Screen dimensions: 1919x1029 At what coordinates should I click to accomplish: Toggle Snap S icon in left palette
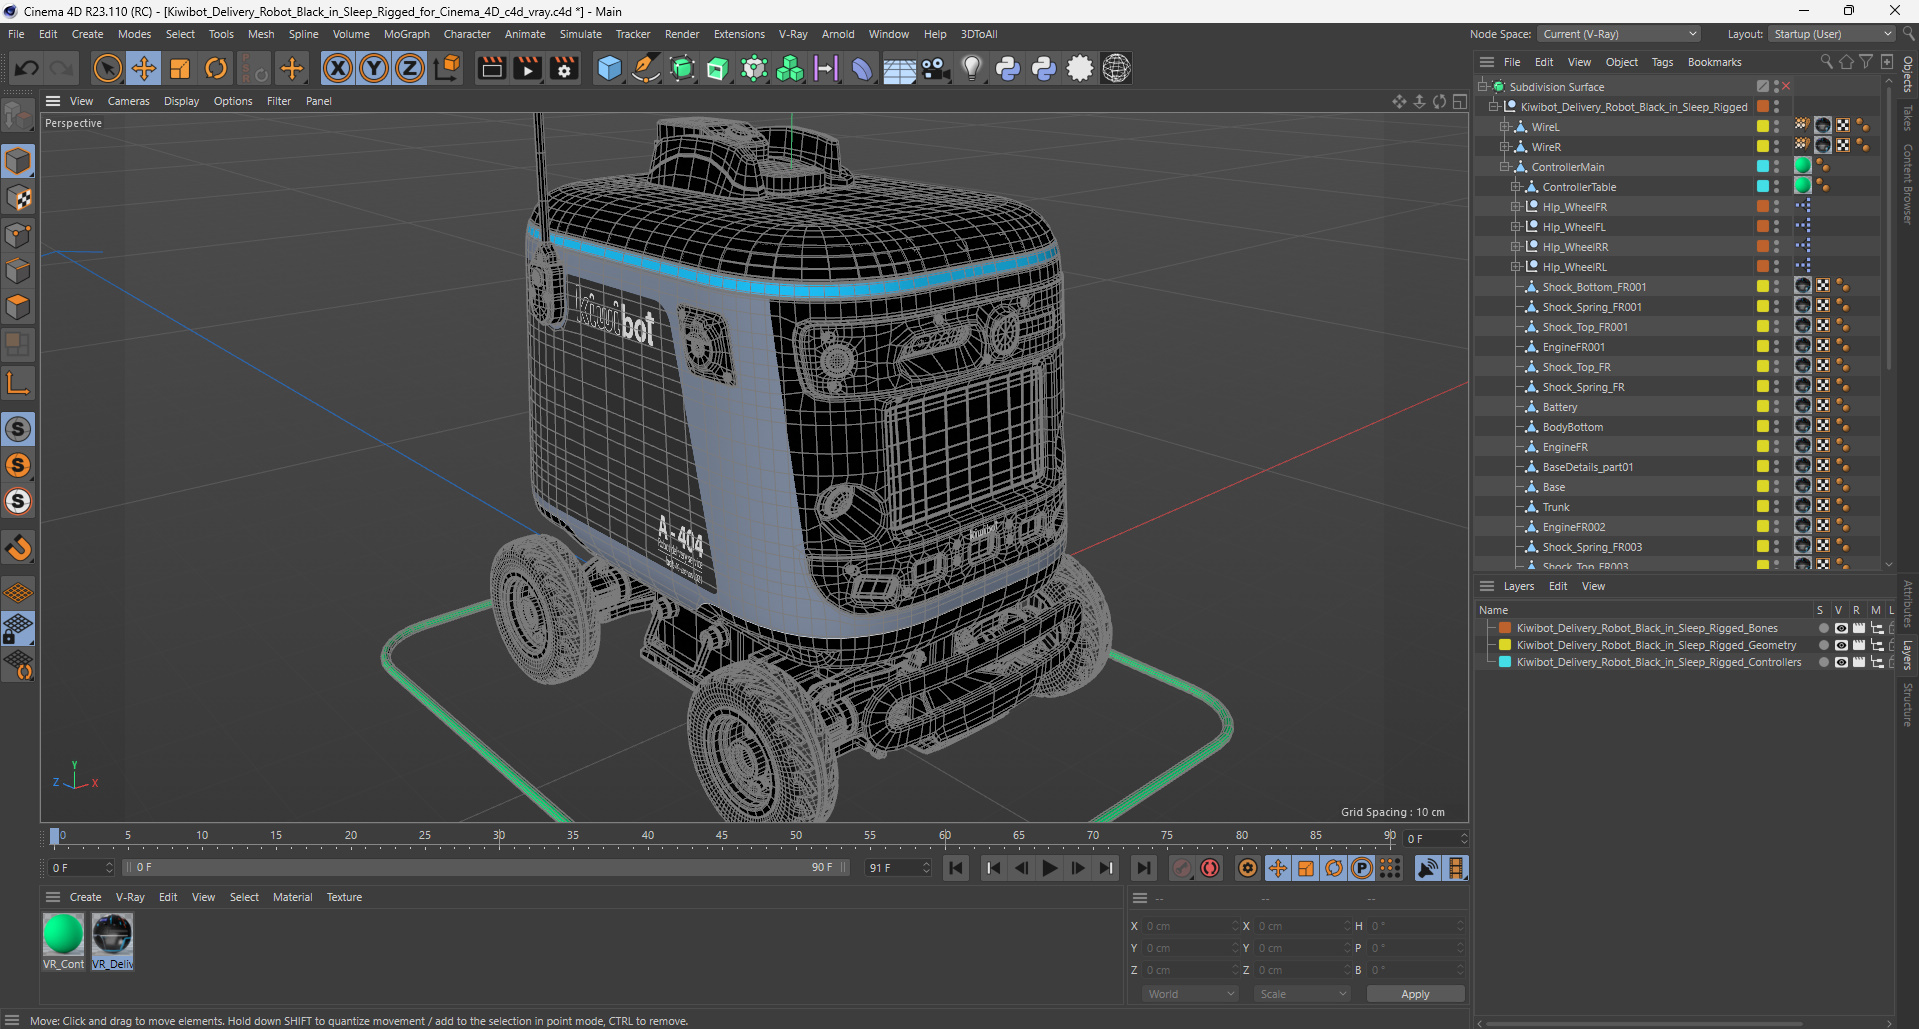click(18, 429)
